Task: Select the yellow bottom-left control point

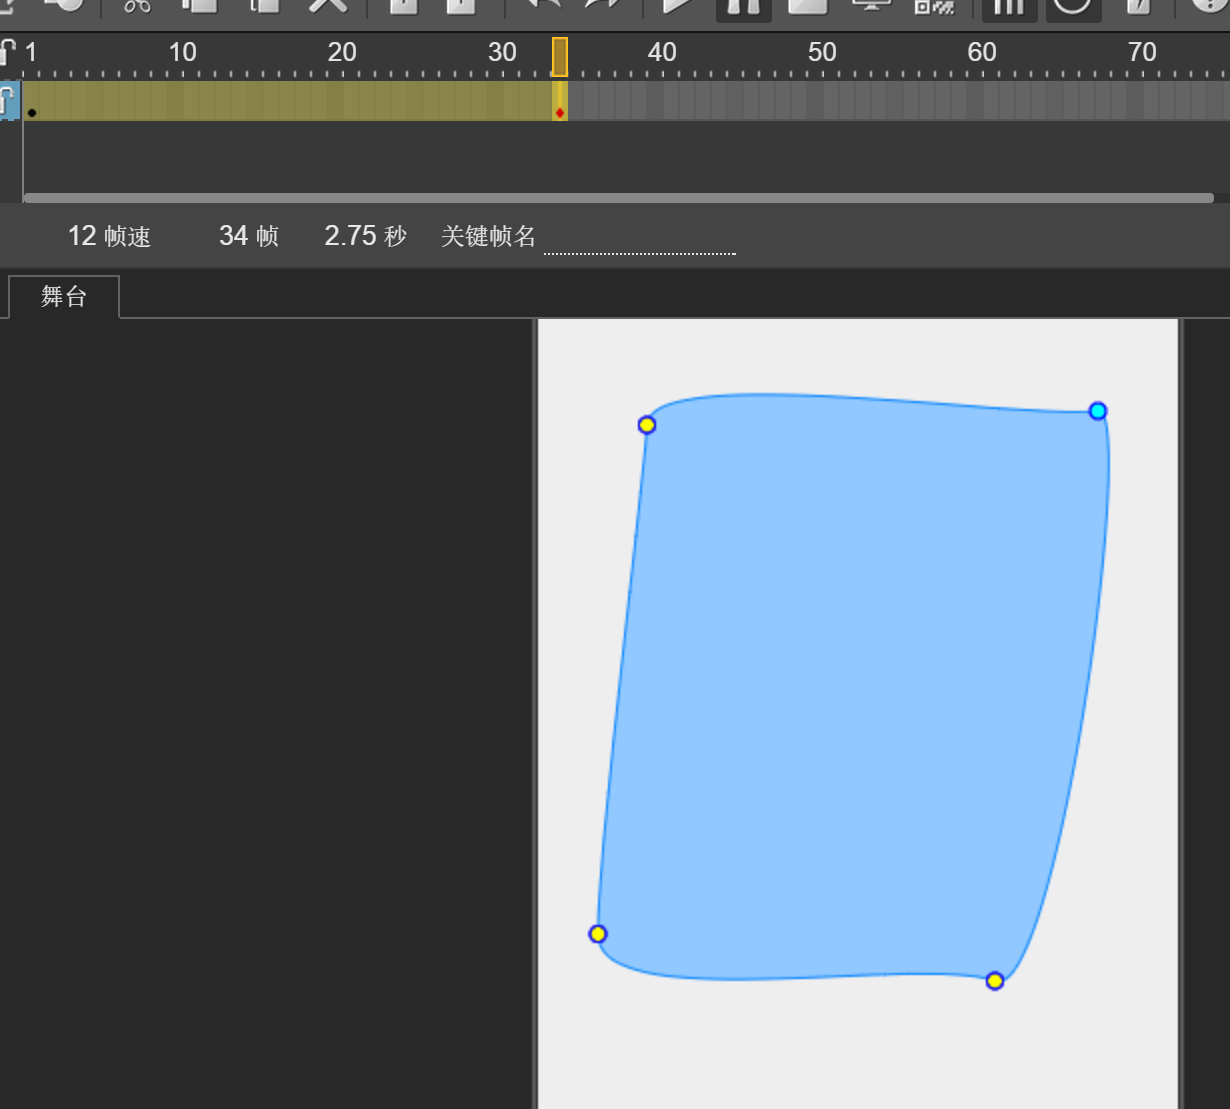Action: [598, 934]
